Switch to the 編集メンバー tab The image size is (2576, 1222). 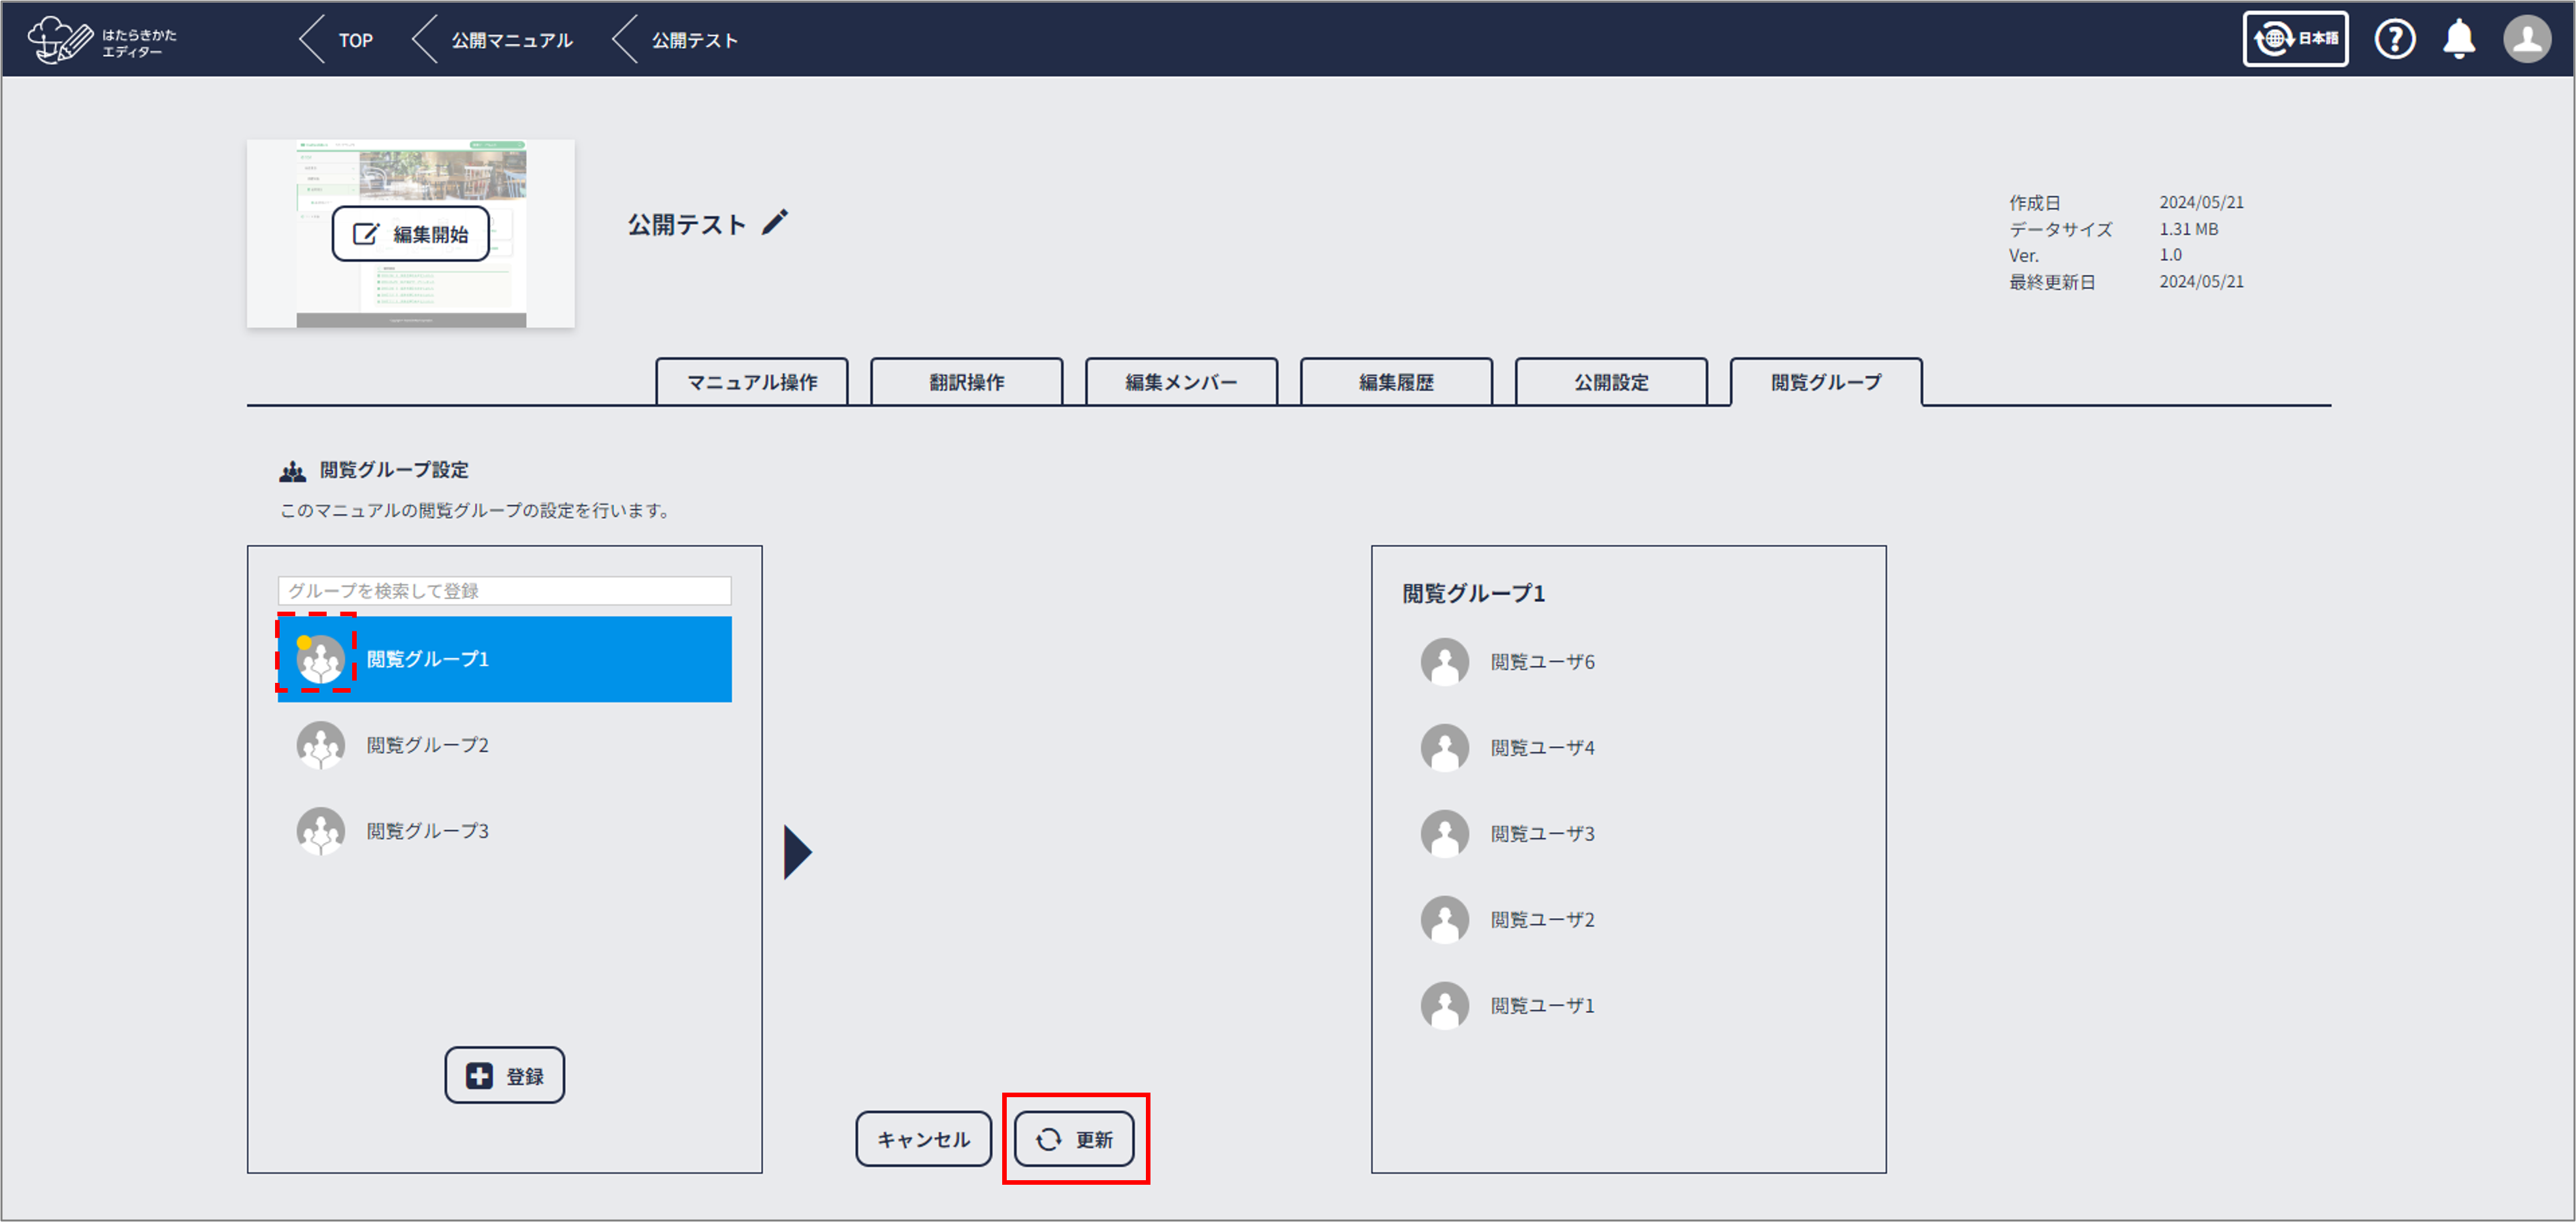[x=1180, y=382]
